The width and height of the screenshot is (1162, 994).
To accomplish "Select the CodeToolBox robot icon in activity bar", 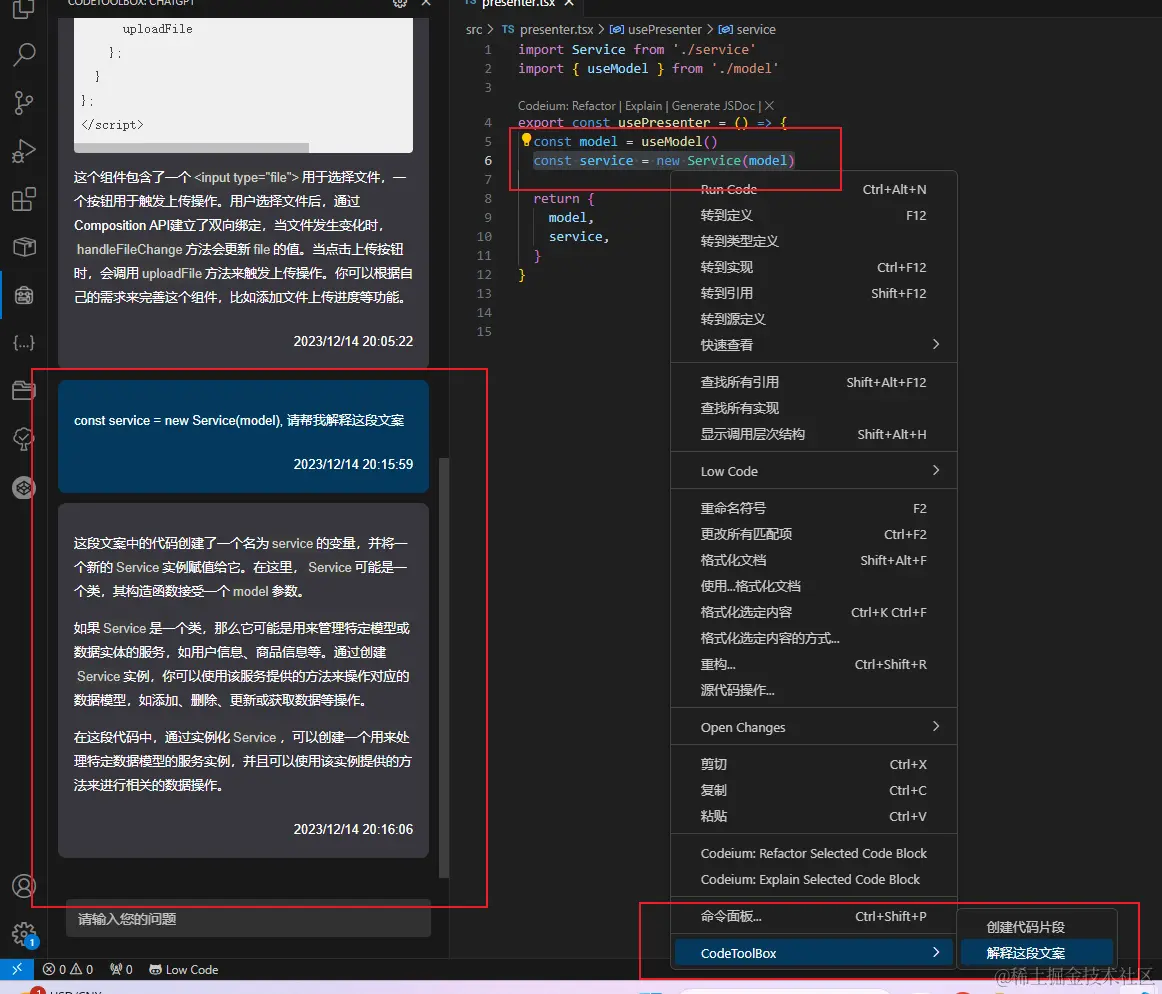I will click(24, 295).
